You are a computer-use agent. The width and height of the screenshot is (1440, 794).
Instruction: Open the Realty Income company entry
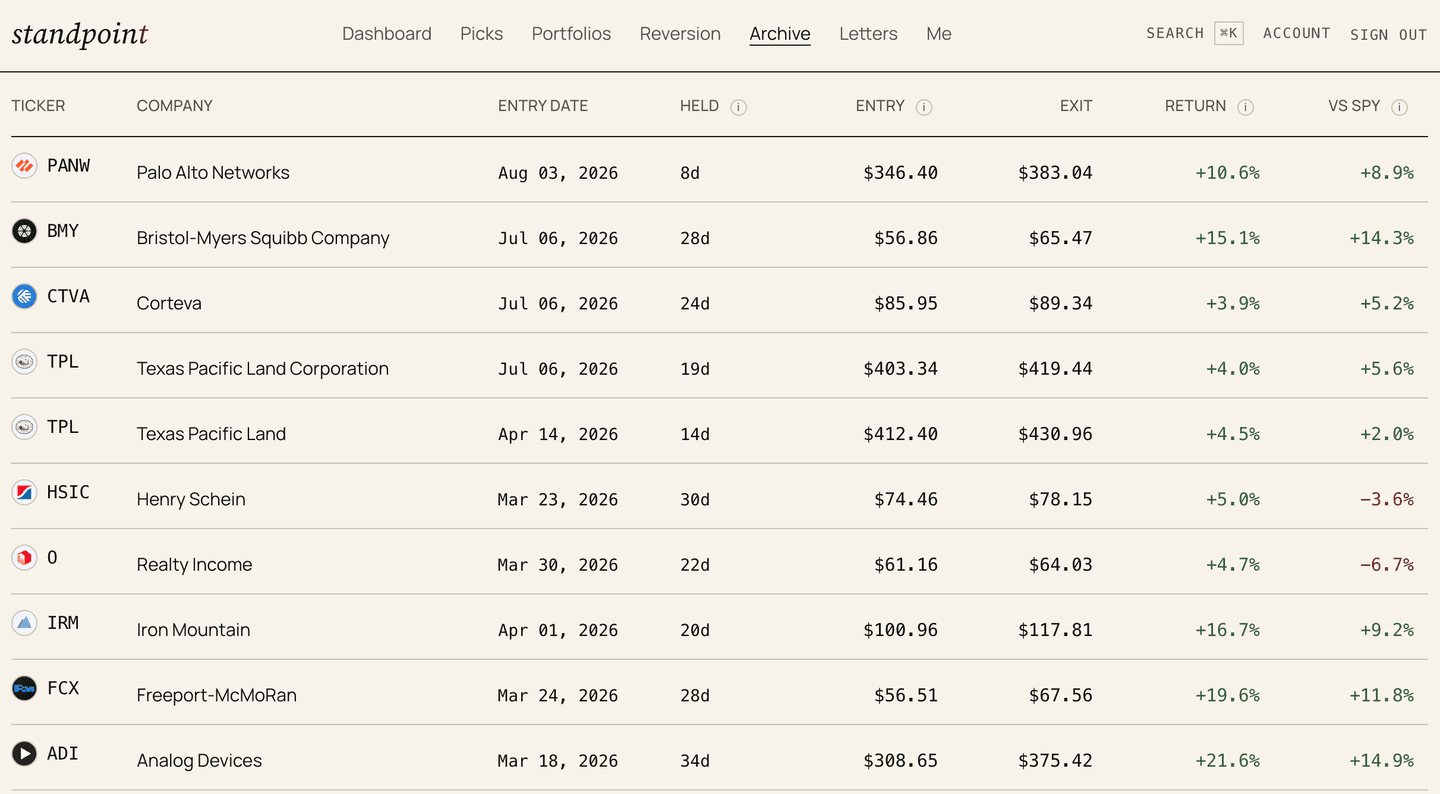pos(194,565)
